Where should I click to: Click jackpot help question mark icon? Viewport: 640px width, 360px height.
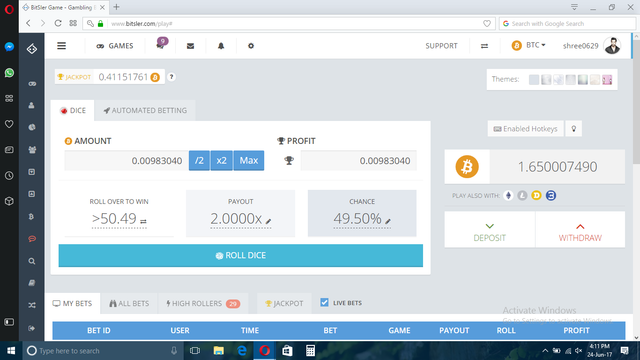pos(171,77)
